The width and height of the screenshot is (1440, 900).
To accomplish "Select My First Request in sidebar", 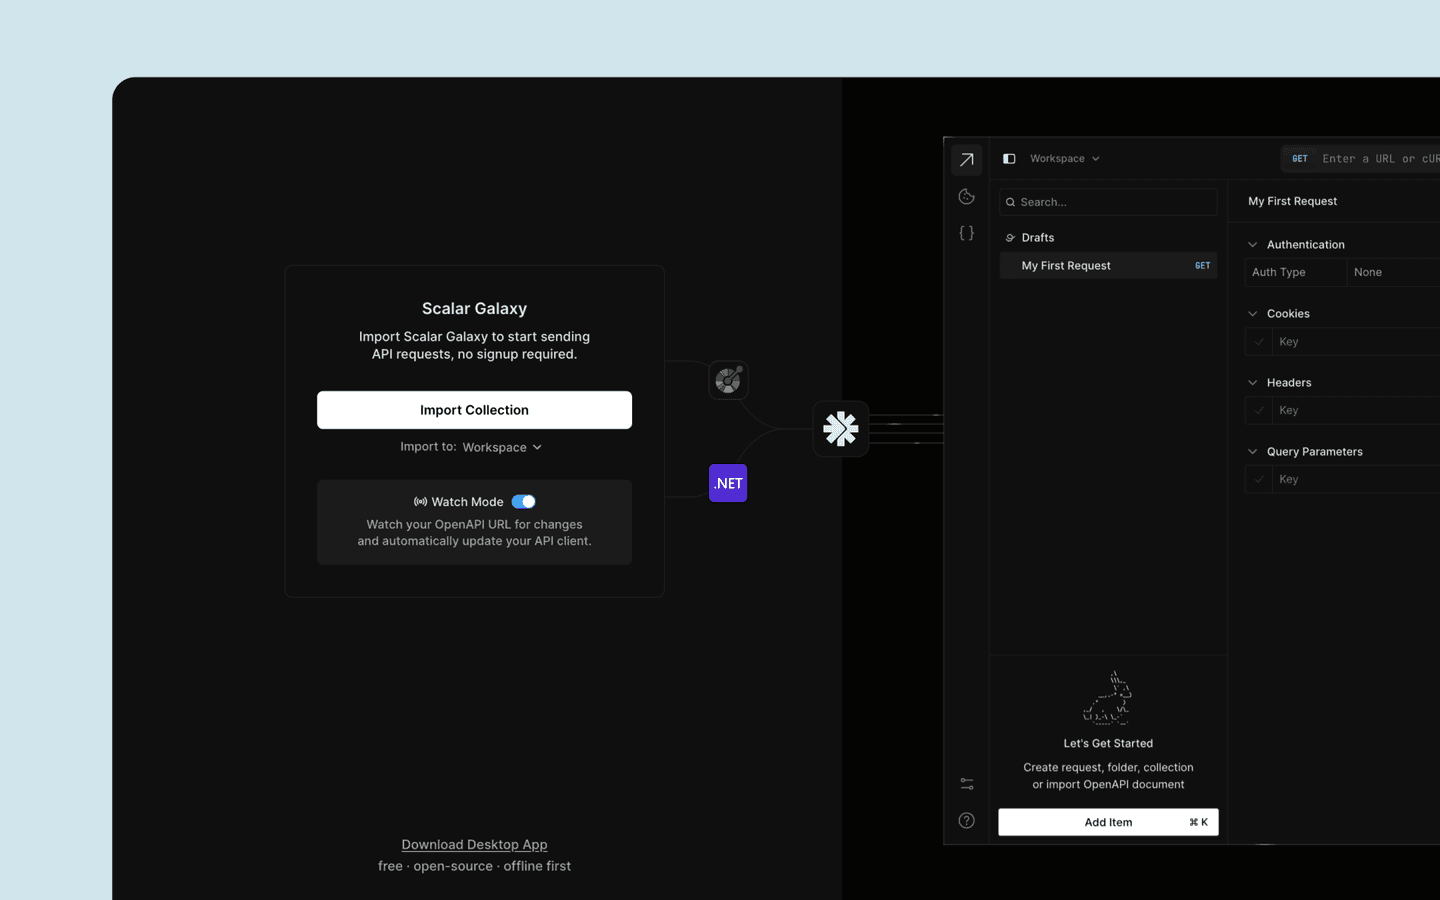I will [x=1108, y=266].
